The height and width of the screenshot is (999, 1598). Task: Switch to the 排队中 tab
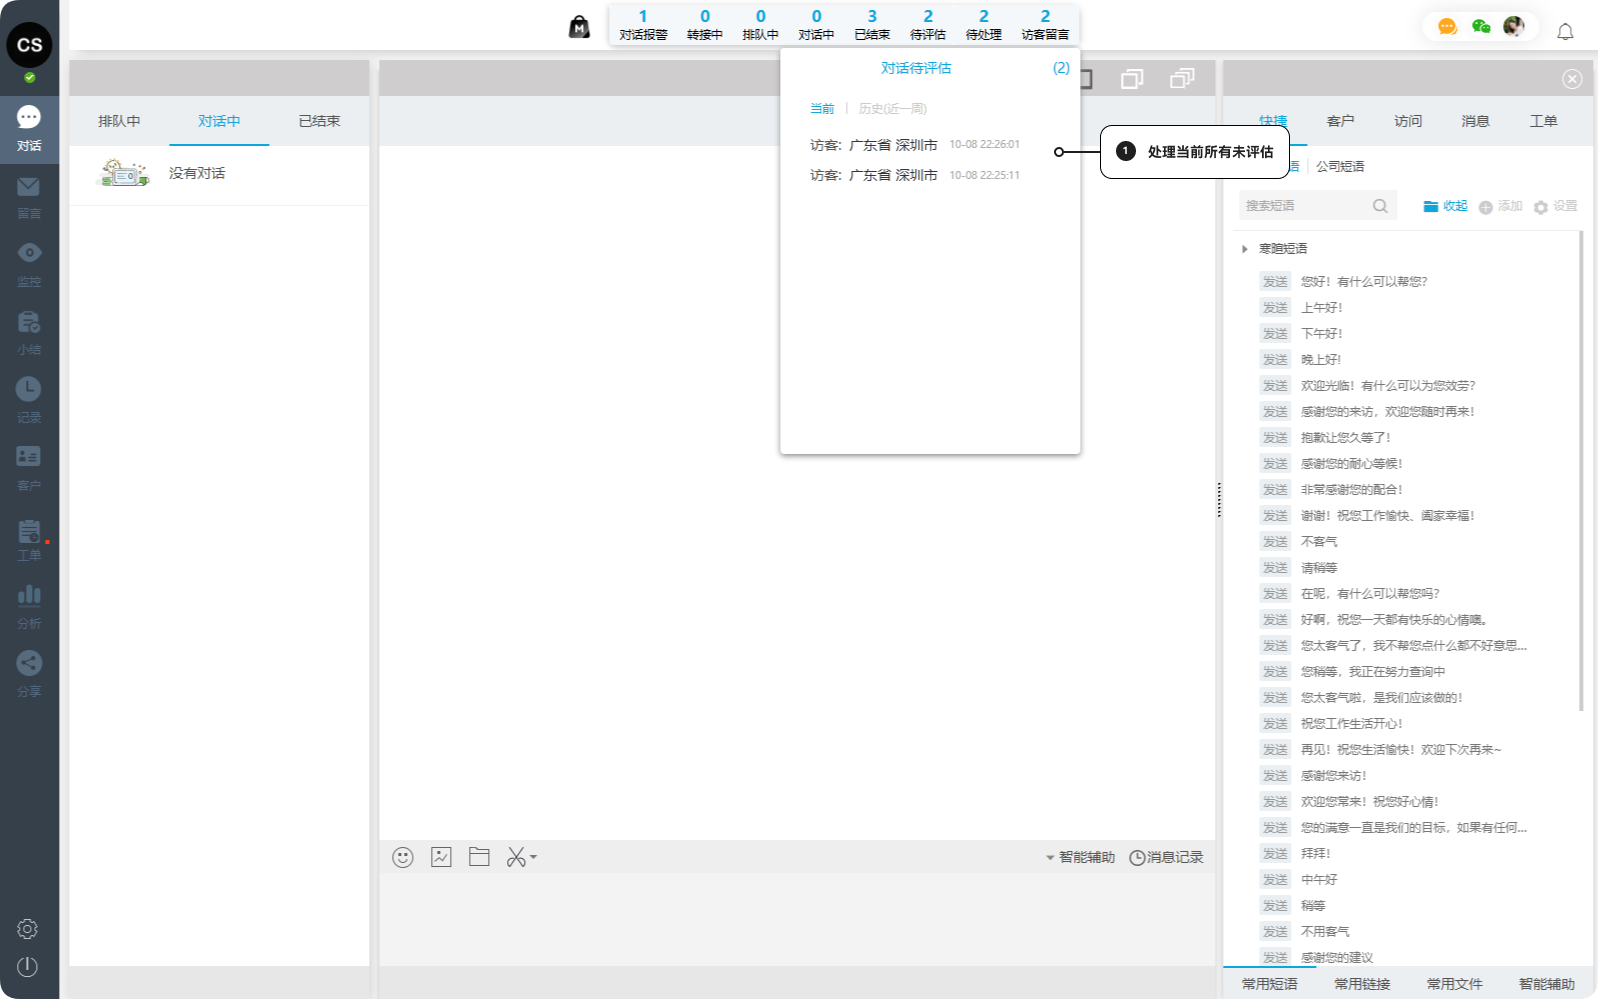119,121
